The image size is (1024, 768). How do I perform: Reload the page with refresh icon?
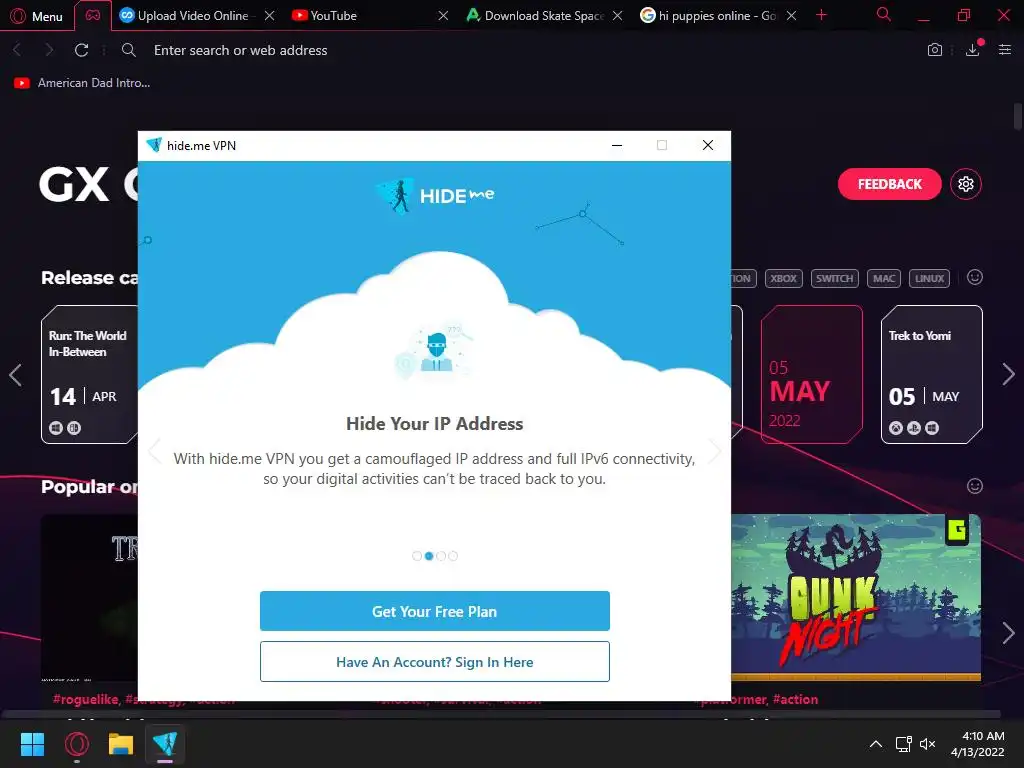[x=81, y=50]
